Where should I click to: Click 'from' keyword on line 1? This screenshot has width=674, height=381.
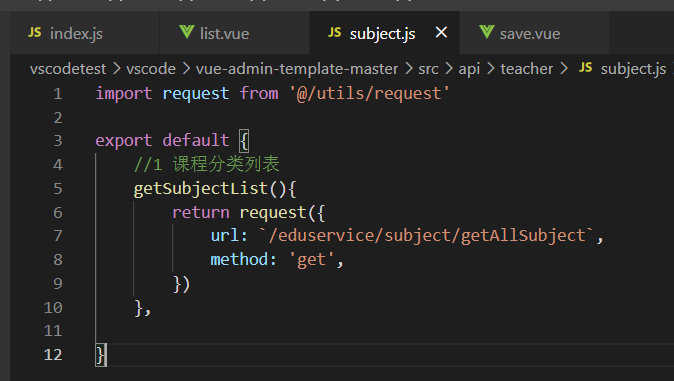(x=259, y=93)
